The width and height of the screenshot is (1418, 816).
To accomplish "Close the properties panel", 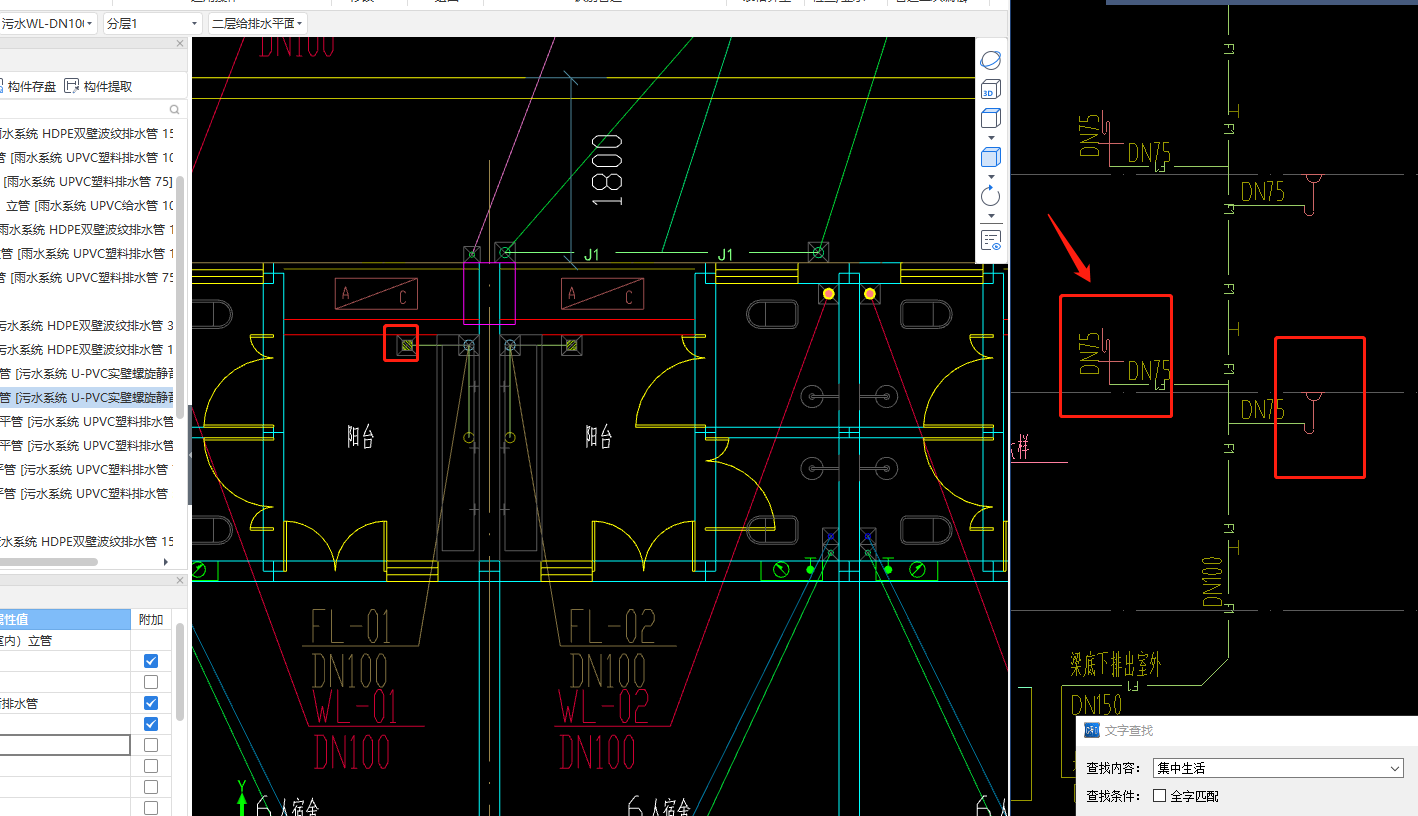I will point(180,580).
